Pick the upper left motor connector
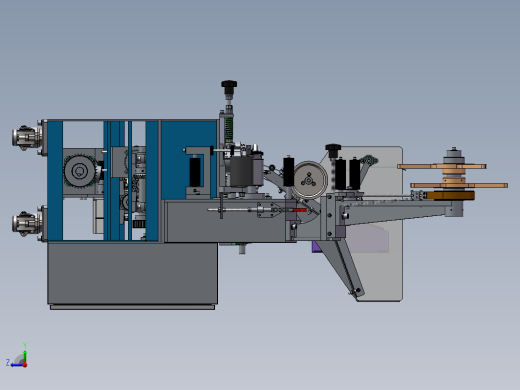The height and width of the screenshot is (390, 520). click(x=26, y=137)
